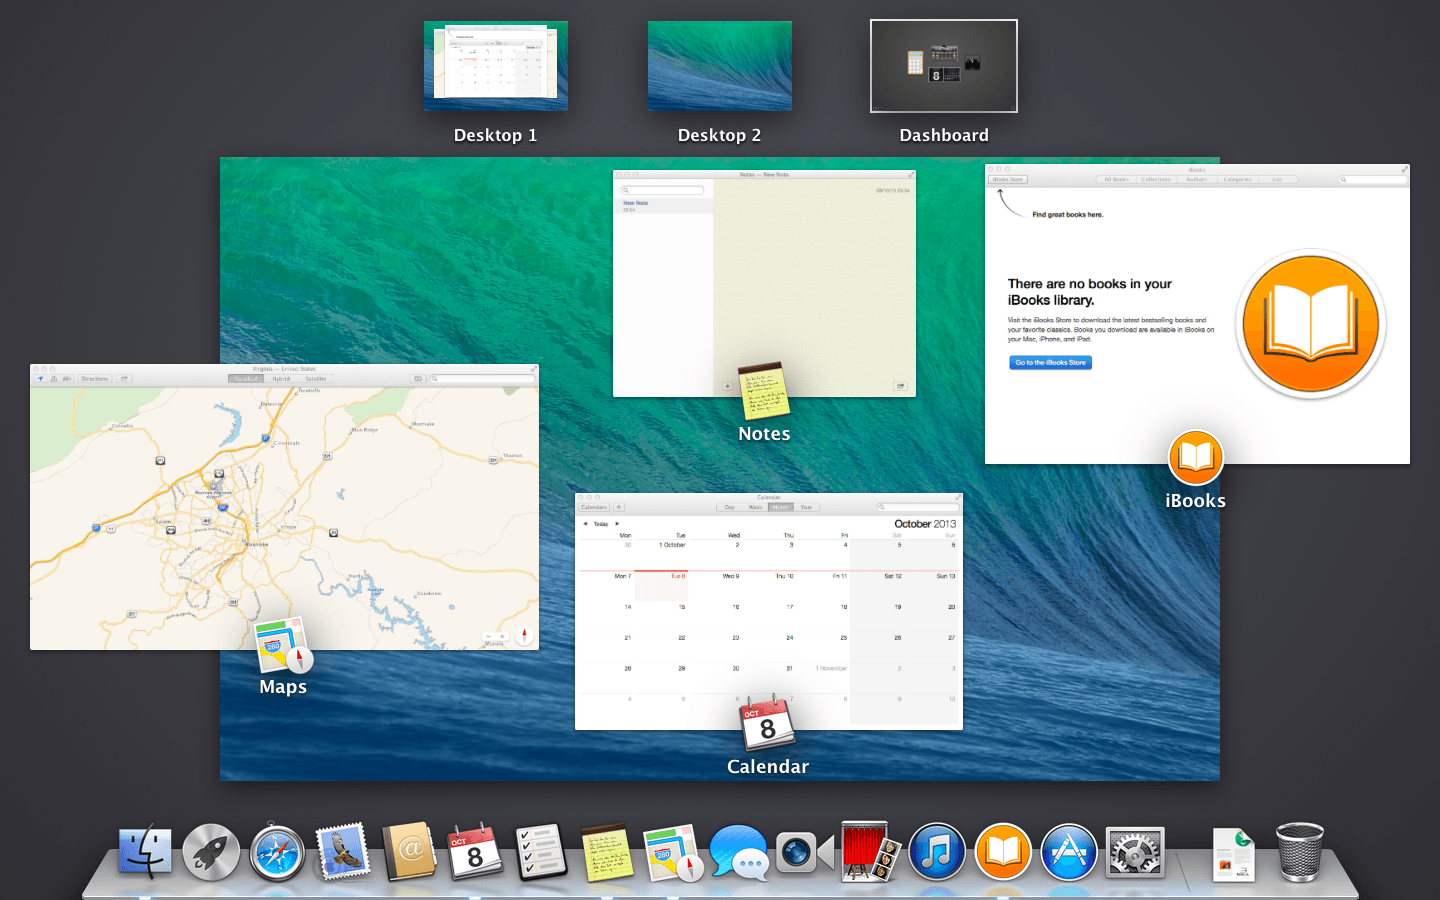Select the Standard map view in Maps
Screen dimensions: 1440x900
click(246, 379)
